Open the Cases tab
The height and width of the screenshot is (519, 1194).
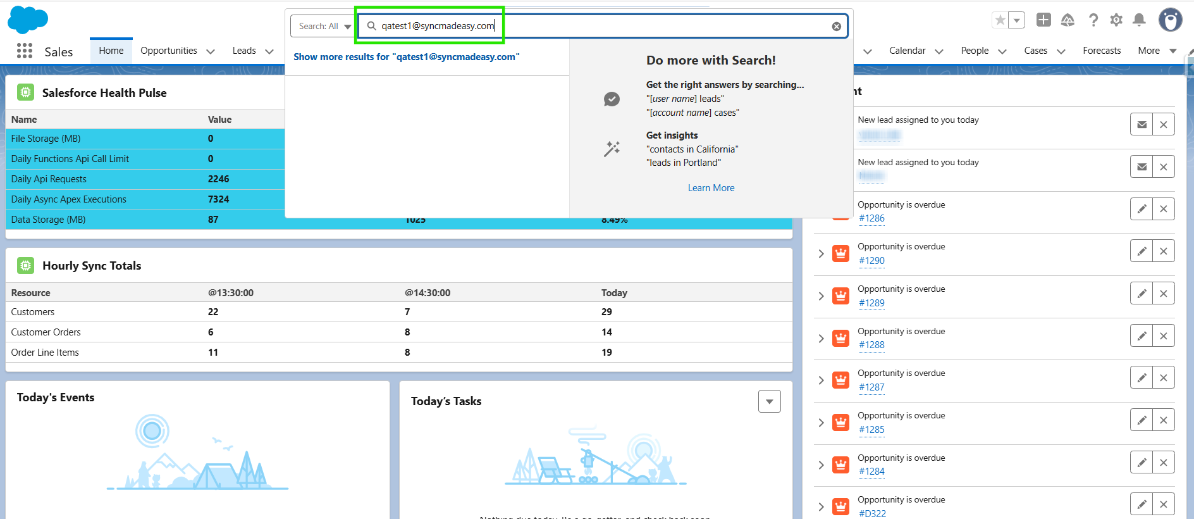pyautogui.click(x=1036, y=51)
